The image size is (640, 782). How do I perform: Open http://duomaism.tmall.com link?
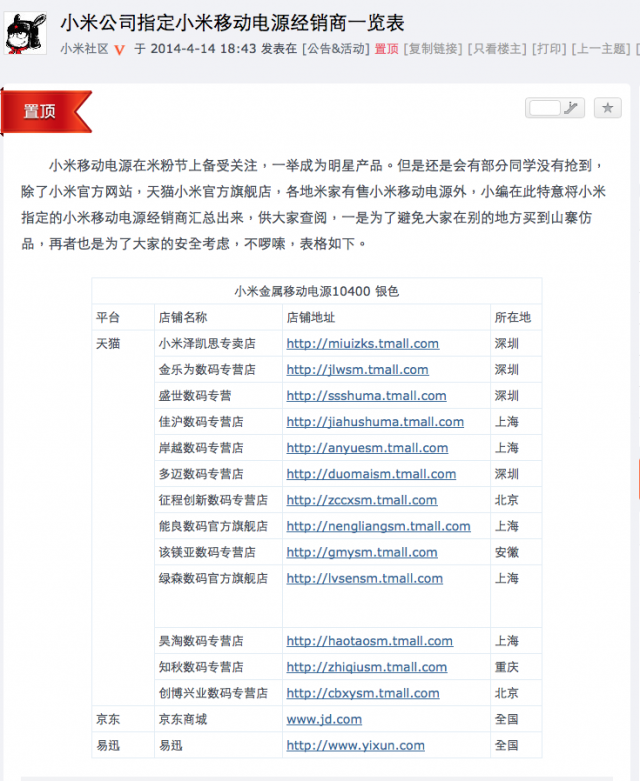coord(371,474)
